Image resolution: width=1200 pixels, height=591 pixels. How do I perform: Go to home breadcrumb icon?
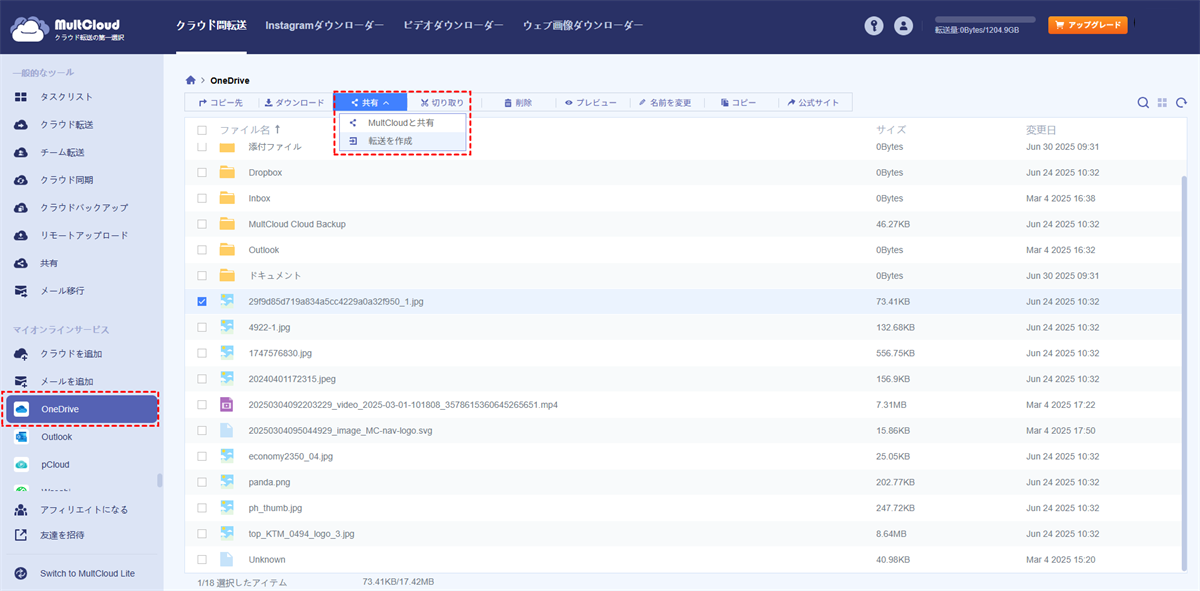pos(191,80)
